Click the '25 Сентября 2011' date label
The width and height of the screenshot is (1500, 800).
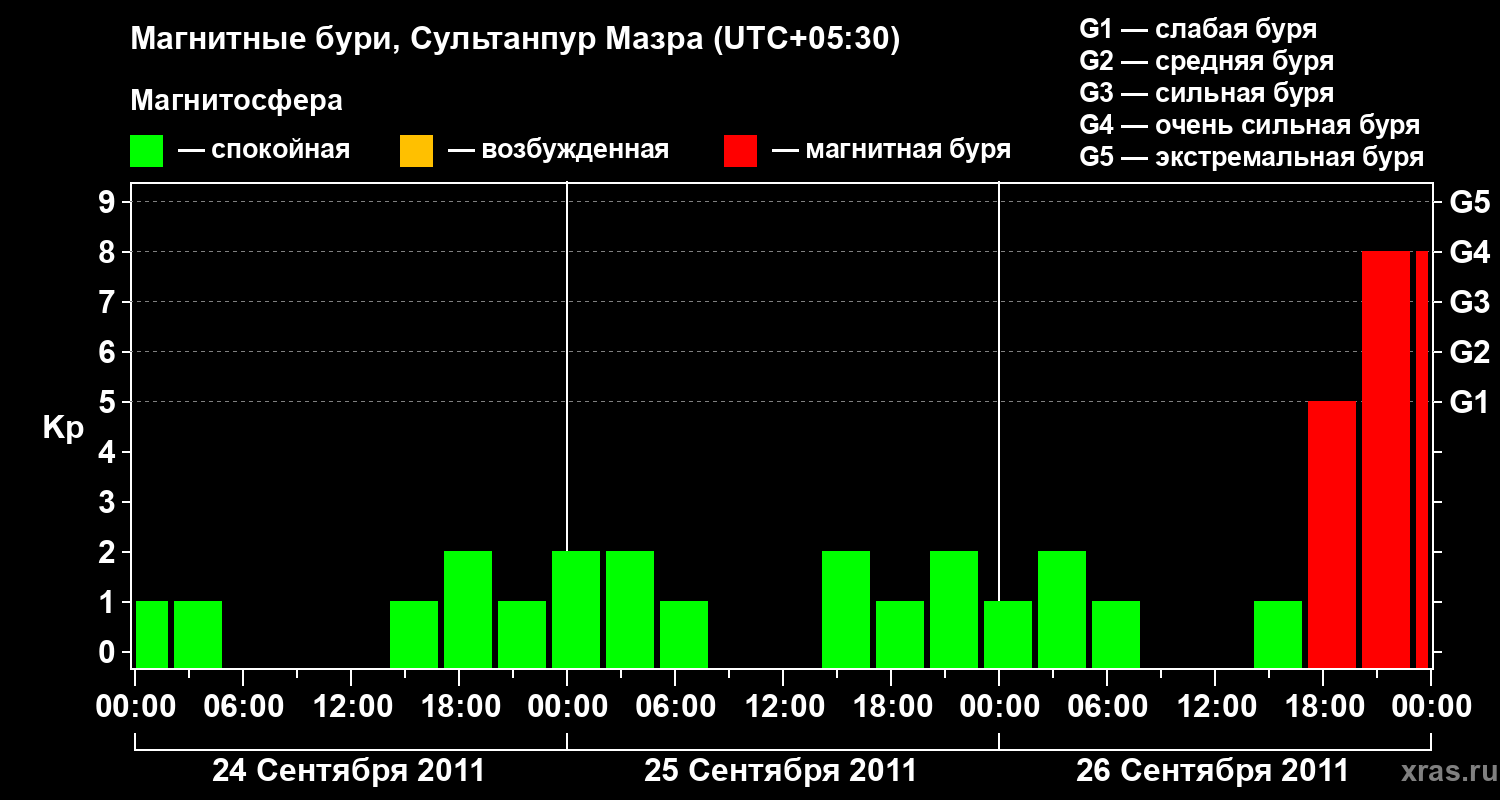781,771
